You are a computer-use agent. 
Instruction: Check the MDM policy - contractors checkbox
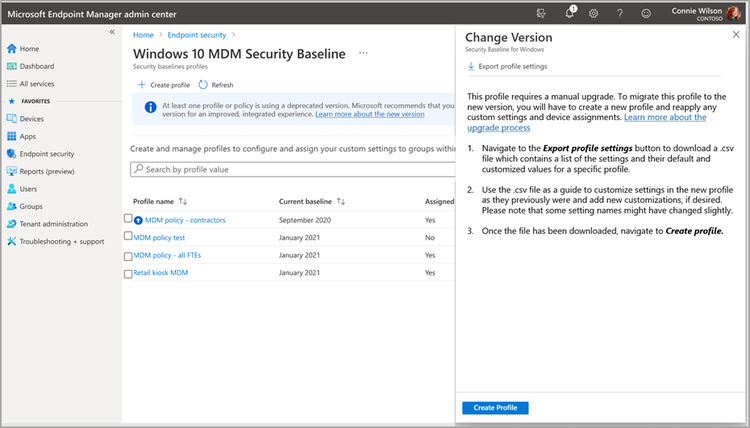[x=128, y=219]
